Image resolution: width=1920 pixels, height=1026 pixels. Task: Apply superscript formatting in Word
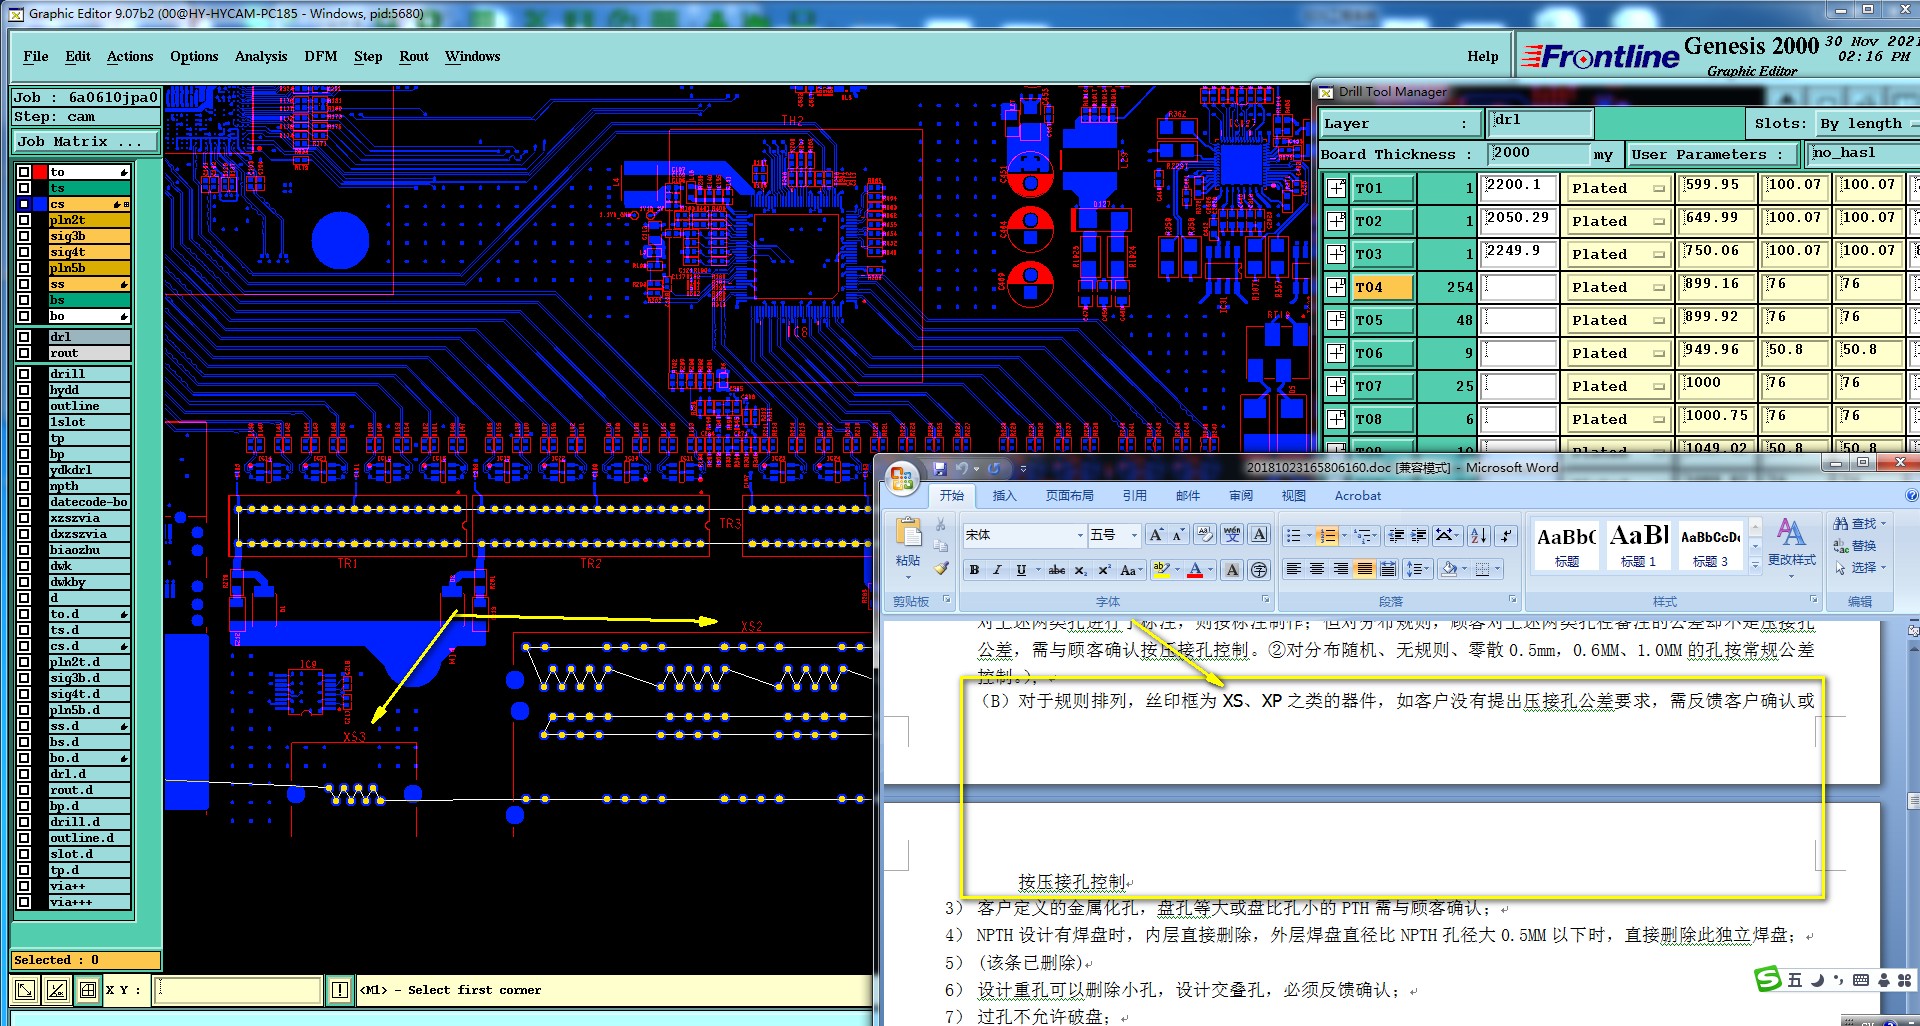pyautogui.click(x=1104, y=570)
